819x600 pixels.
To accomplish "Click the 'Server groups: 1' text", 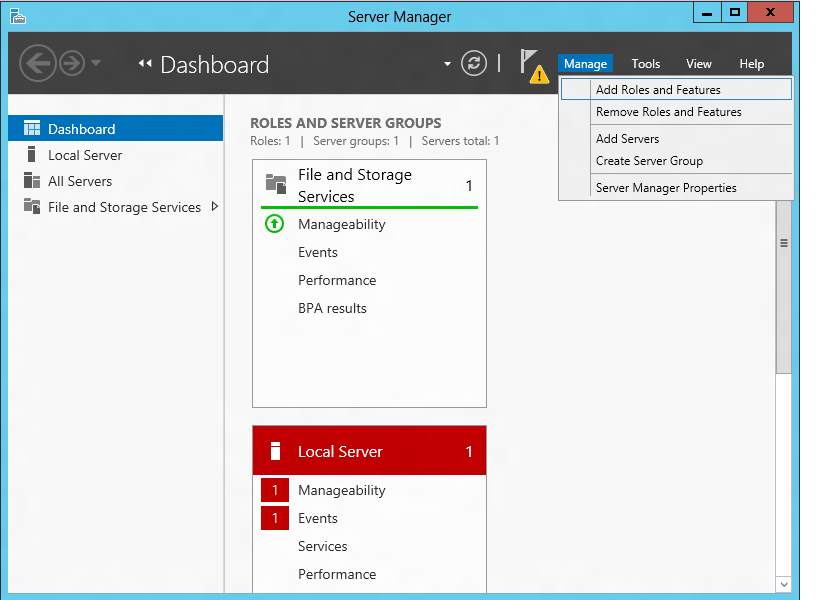I will pyautogui.click(x=356, y=141).
